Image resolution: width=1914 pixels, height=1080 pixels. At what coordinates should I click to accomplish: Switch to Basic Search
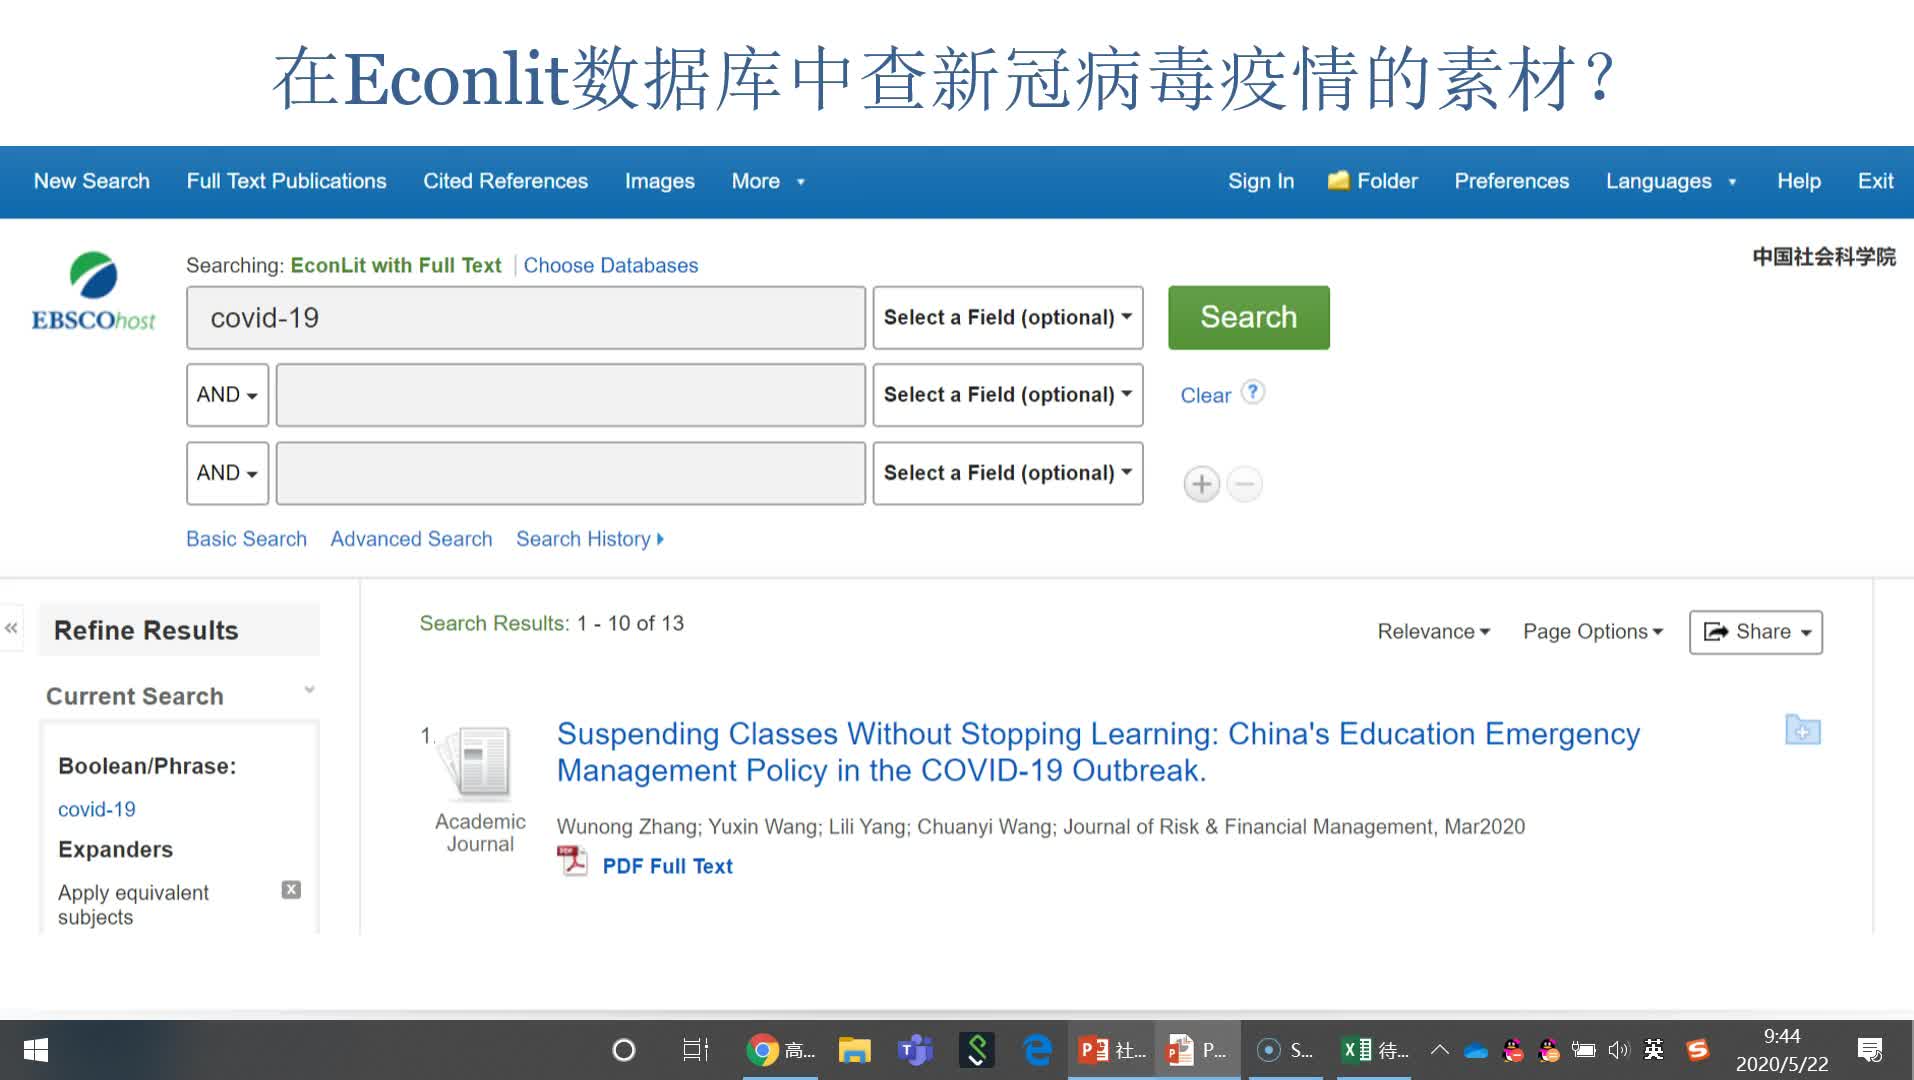point(246,539)
